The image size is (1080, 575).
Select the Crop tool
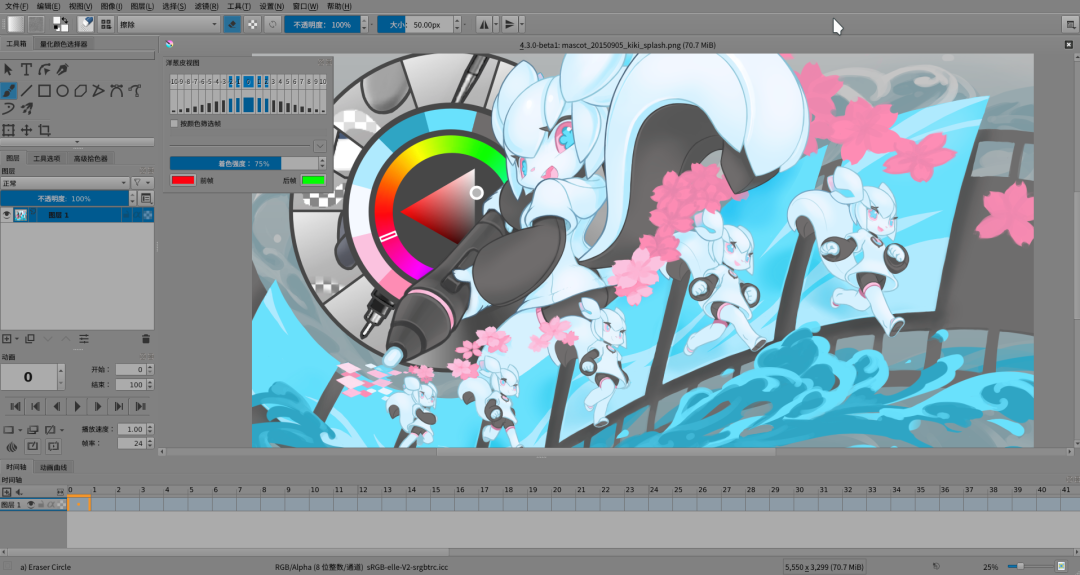(44, 129)
